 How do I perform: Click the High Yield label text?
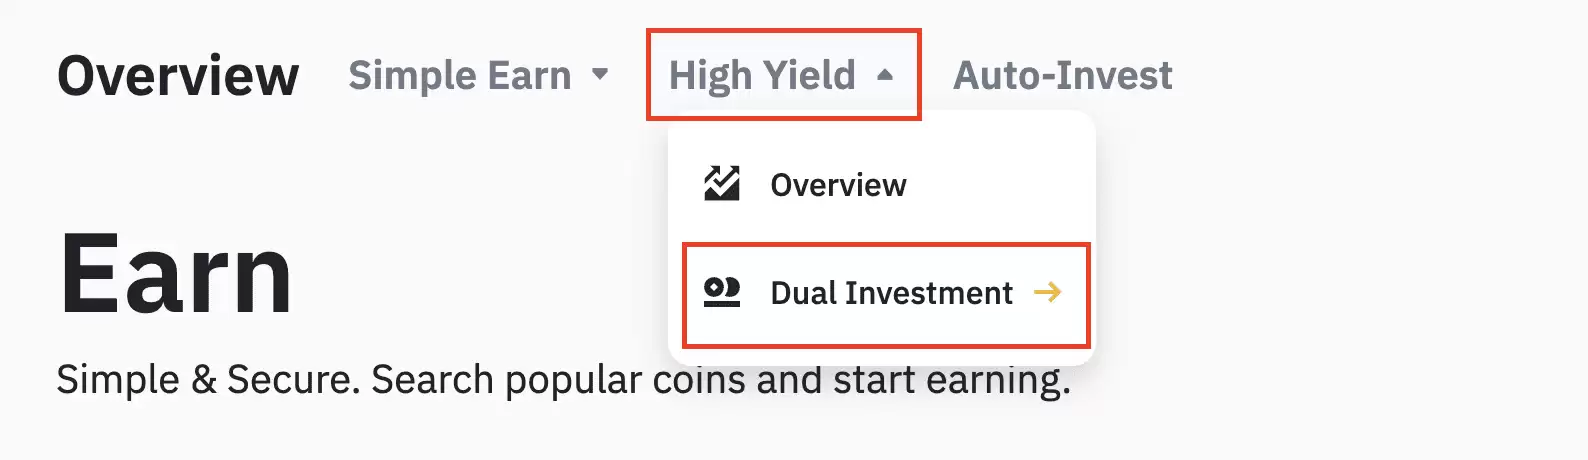tap(762, 76)
